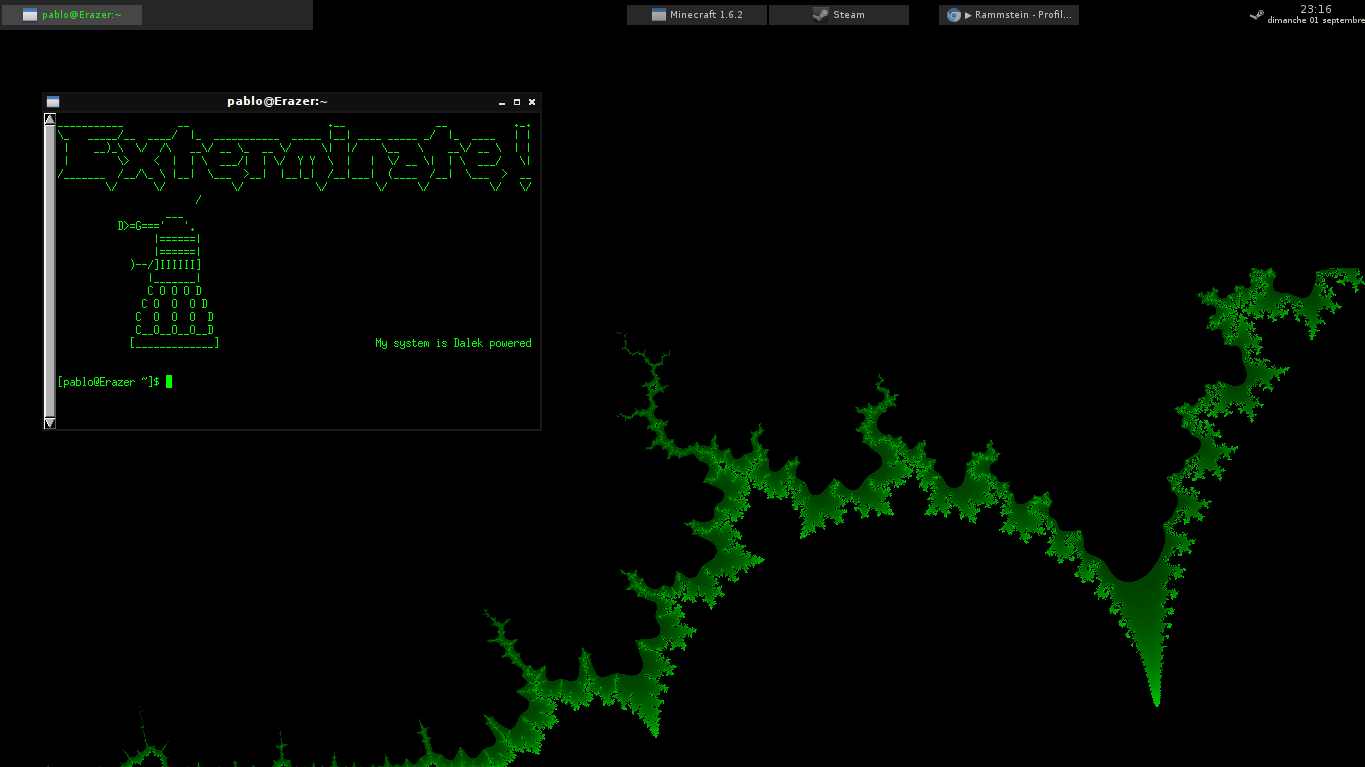Screen dimensions: 1365x767
Task: Click the text "My system is Dalek powered"
Action: pyautogui.click(x=453, y=343)
